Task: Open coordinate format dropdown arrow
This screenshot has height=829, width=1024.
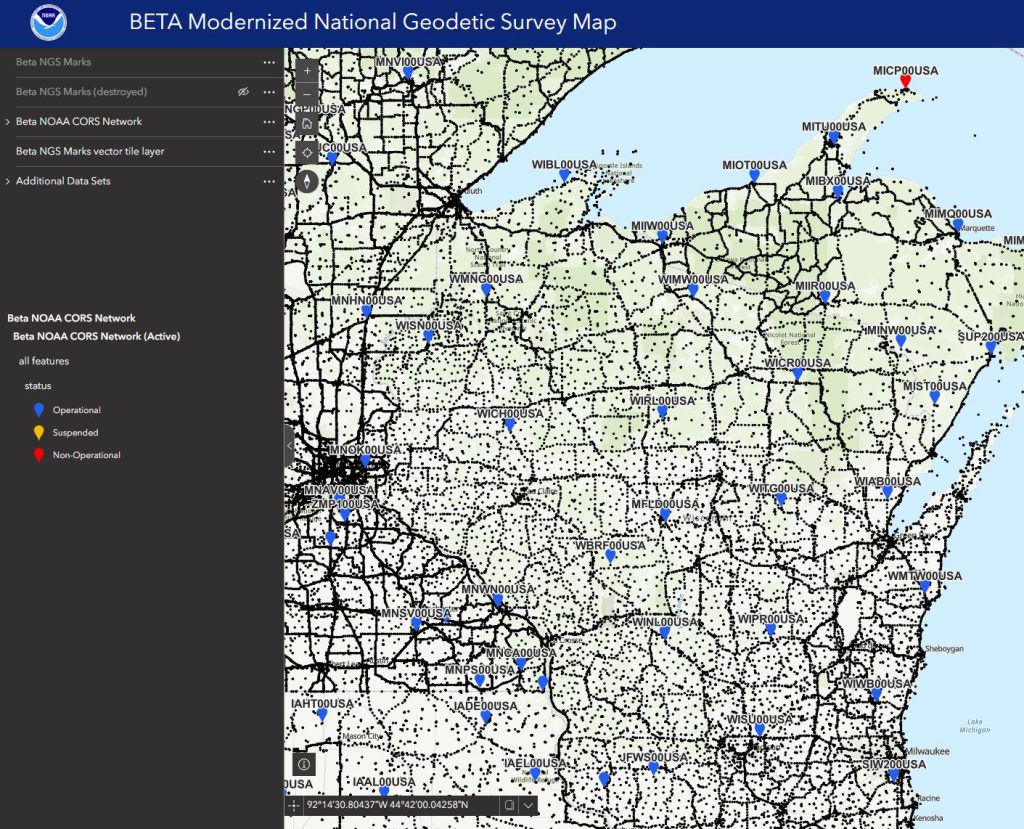Action: click(x=528, y=805)
